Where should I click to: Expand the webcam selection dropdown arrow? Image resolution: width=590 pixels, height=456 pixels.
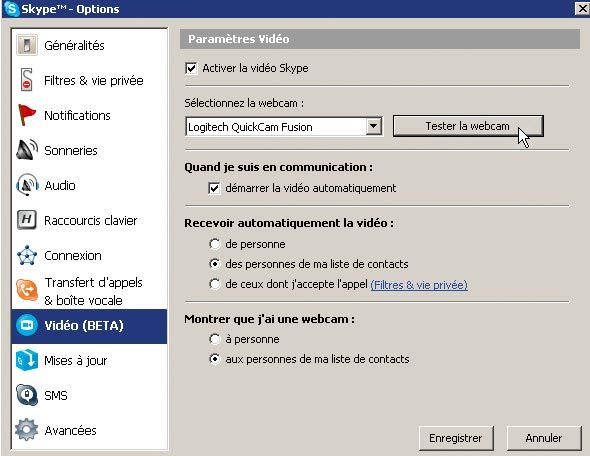coord(373,126)
